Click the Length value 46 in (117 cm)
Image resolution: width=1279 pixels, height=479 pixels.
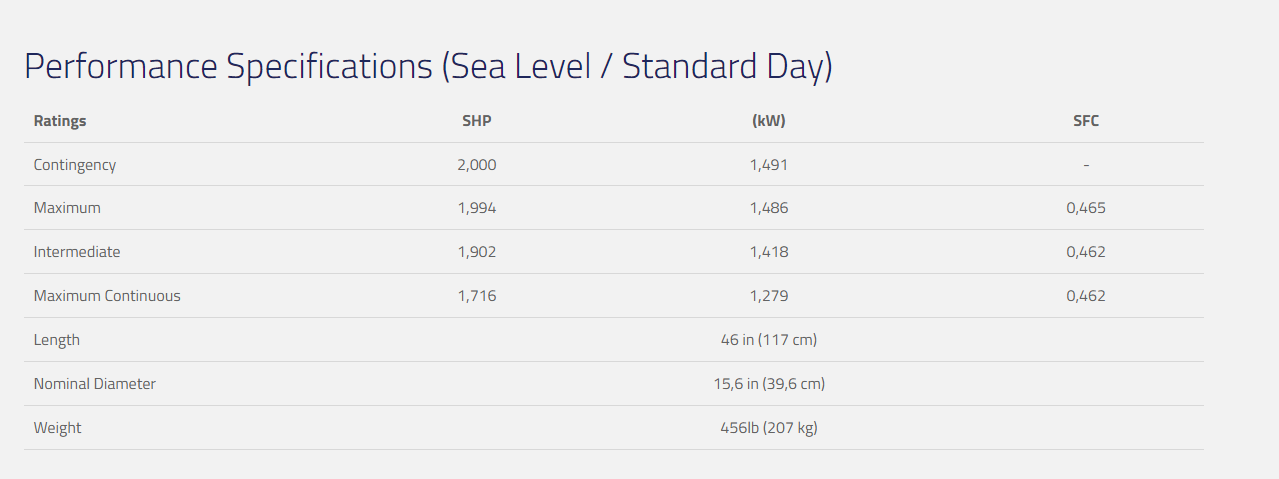click(769, 340)
